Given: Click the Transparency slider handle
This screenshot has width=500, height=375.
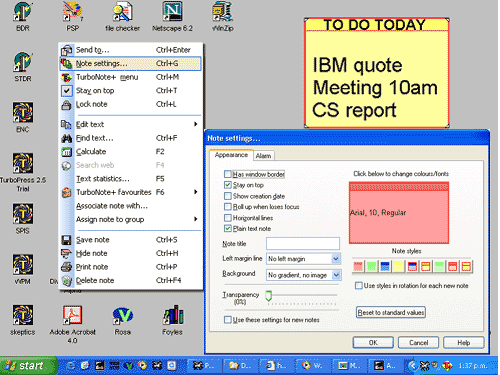Looking at the screenshot, I should coord(269,295).
